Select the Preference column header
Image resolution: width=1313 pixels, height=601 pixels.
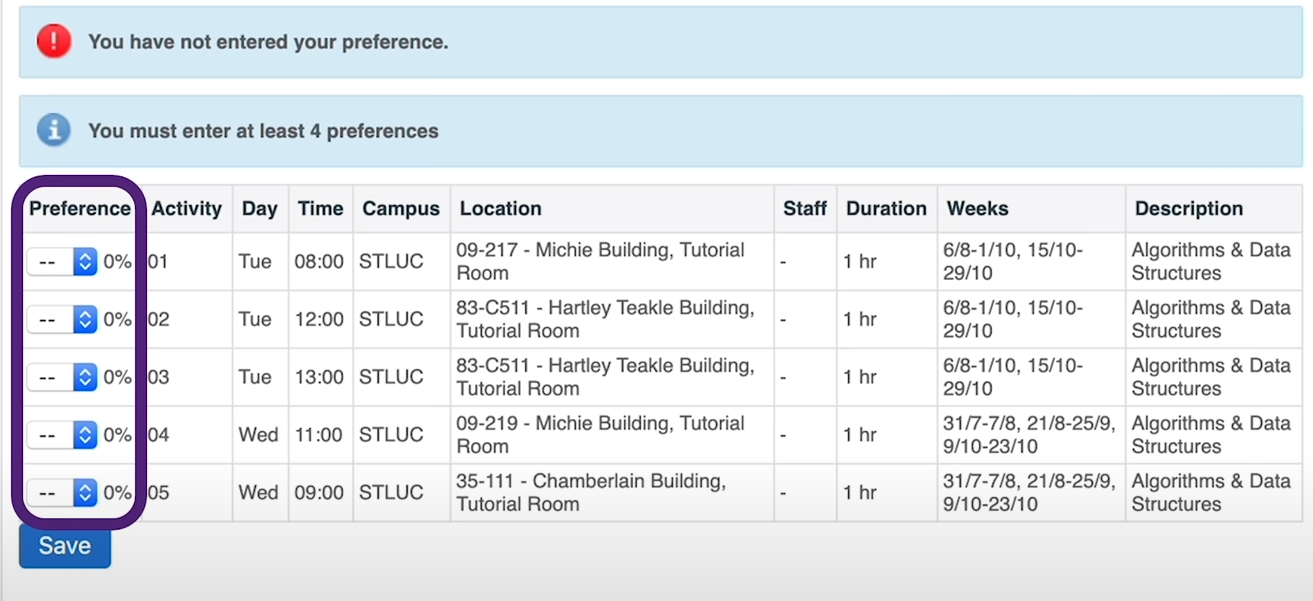80,209
